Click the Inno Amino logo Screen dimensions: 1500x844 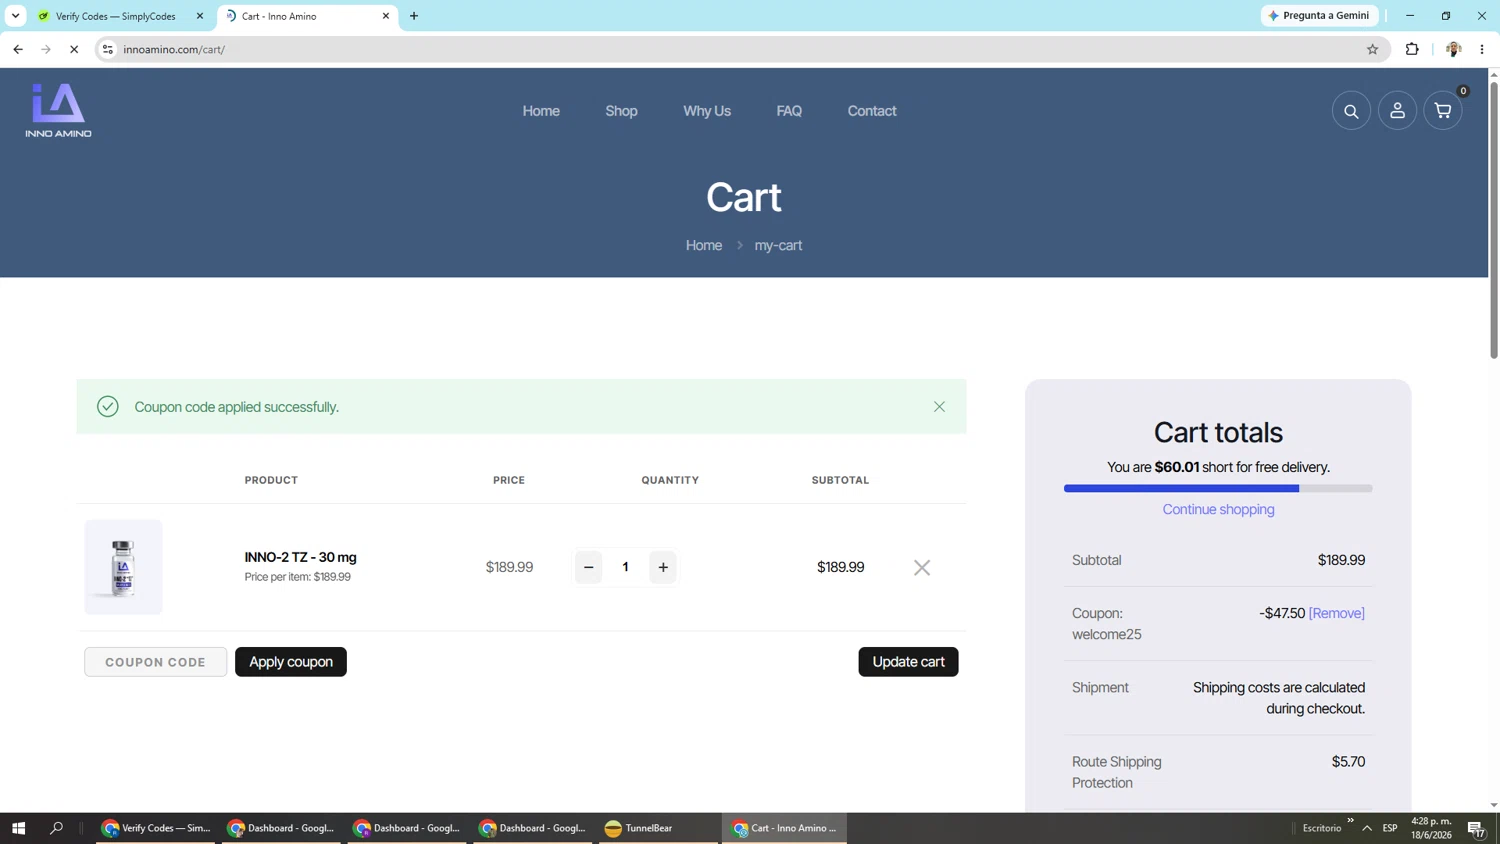(x=58, y=110)
